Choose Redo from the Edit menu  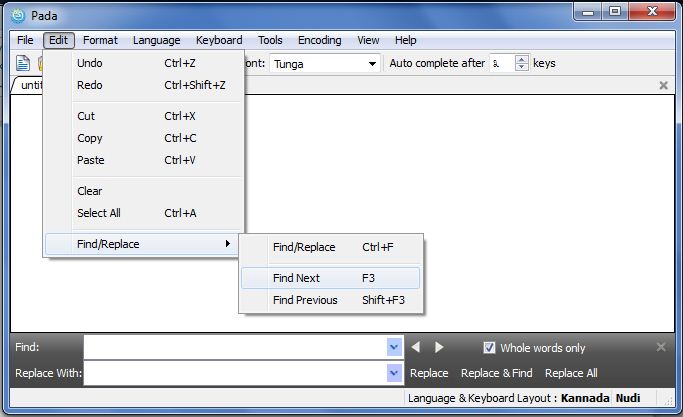(x=144, y=85)
